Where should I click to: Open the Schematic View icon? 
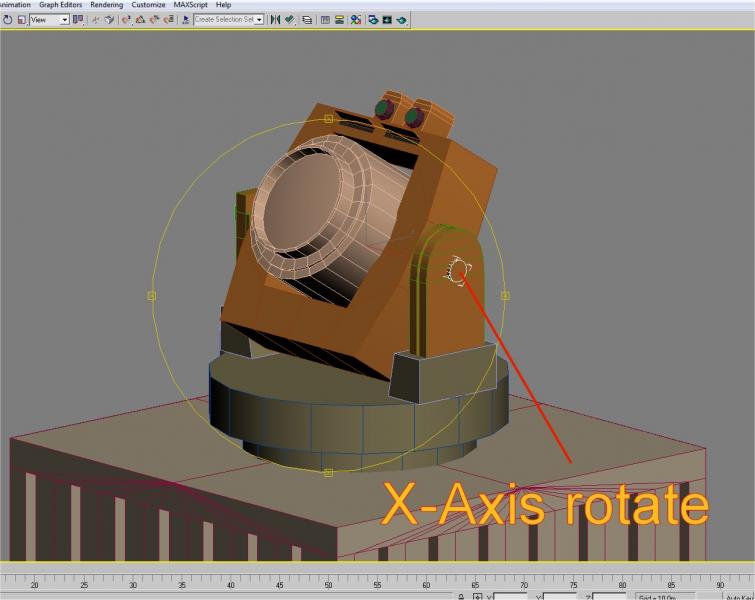point(339,20)
